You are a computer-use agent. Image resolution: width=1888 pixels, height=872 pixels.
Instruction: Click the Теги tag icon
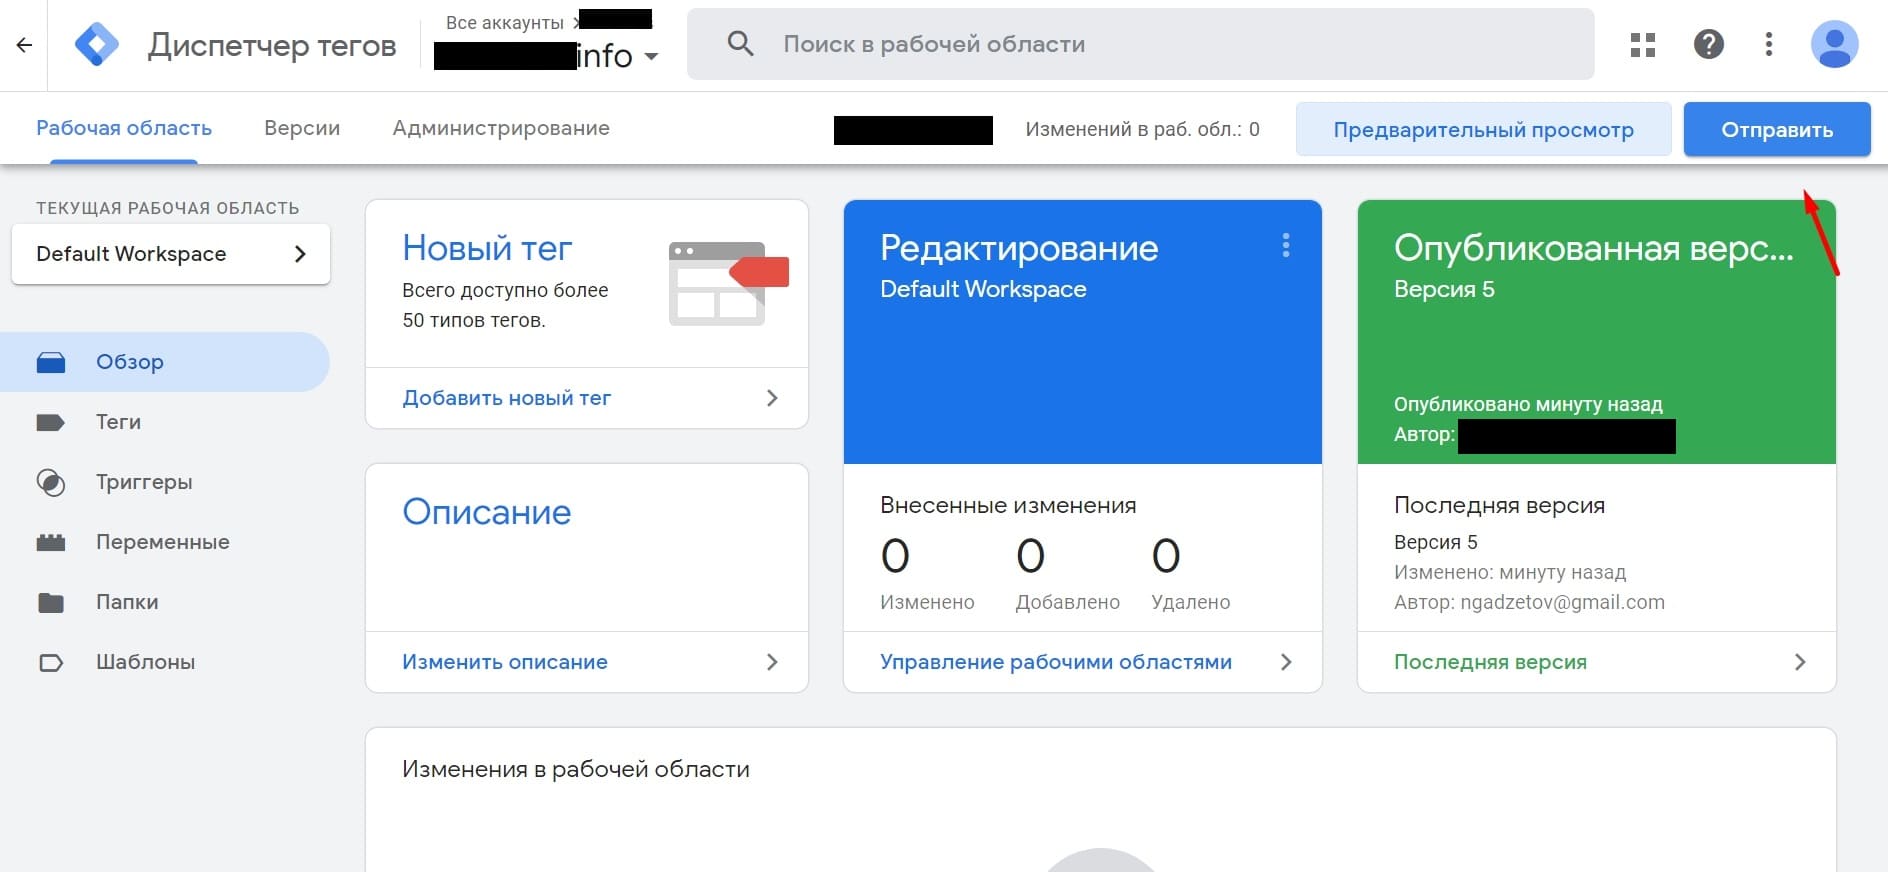click(50, 422)
